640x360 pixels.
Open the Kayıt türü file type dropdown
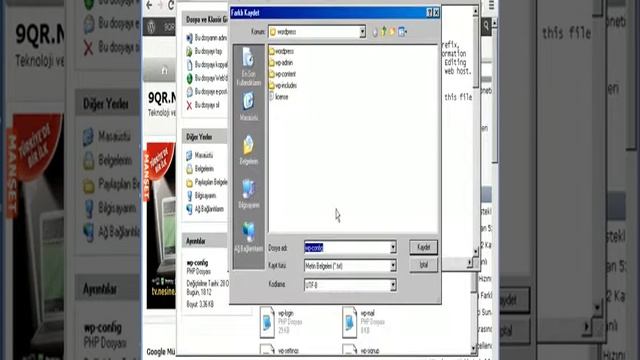(x=393, y=266)
